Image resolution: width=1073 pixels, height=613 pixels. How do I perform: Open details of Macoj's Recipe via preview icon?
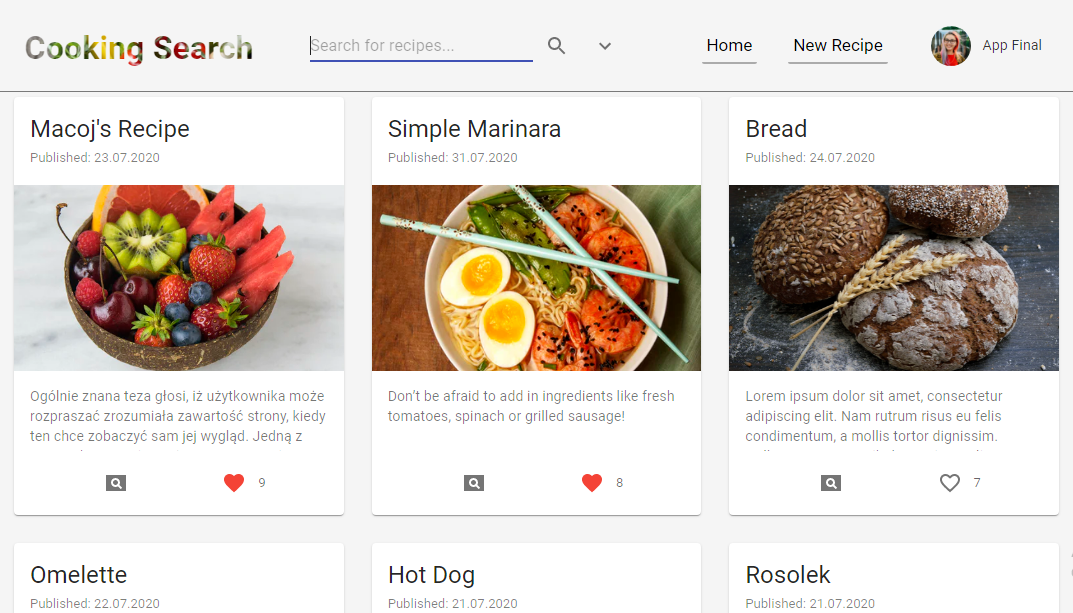(116, 483)
